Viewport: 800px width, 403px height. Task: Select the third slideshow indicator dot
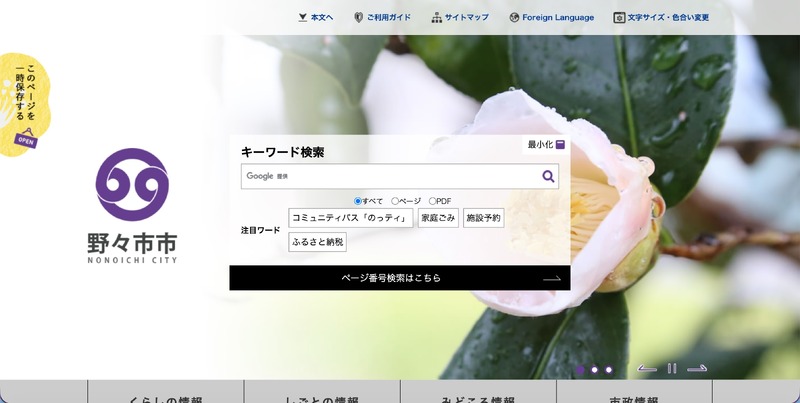[609, 370]
